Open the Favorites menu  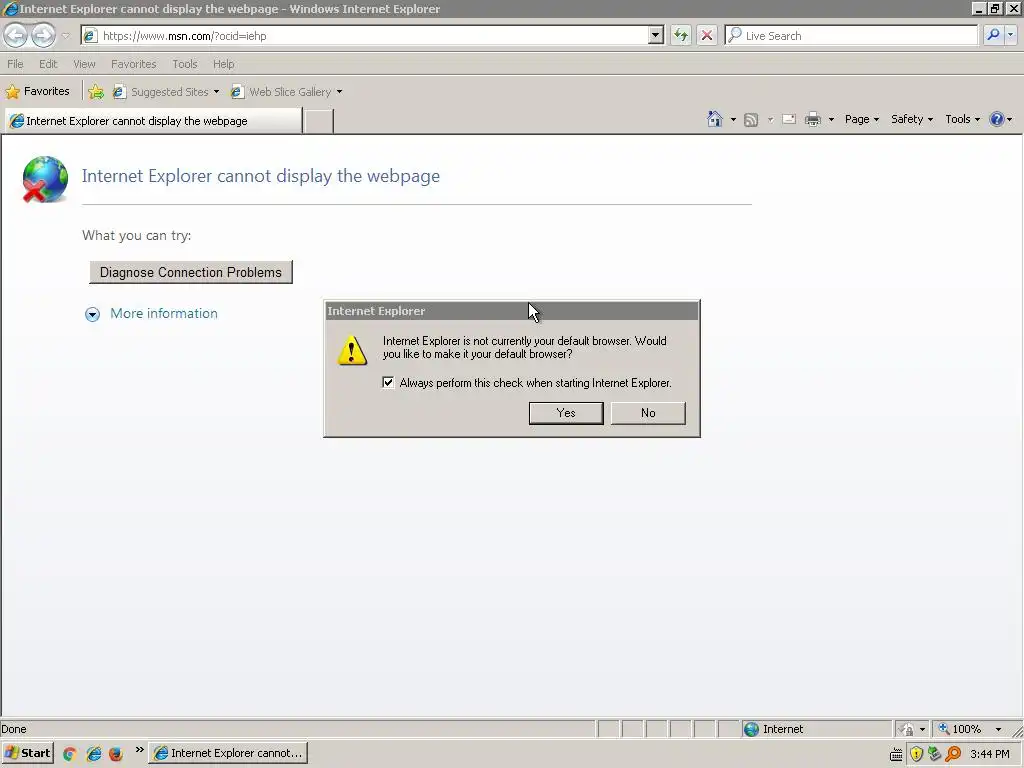[x=133, y=64]
